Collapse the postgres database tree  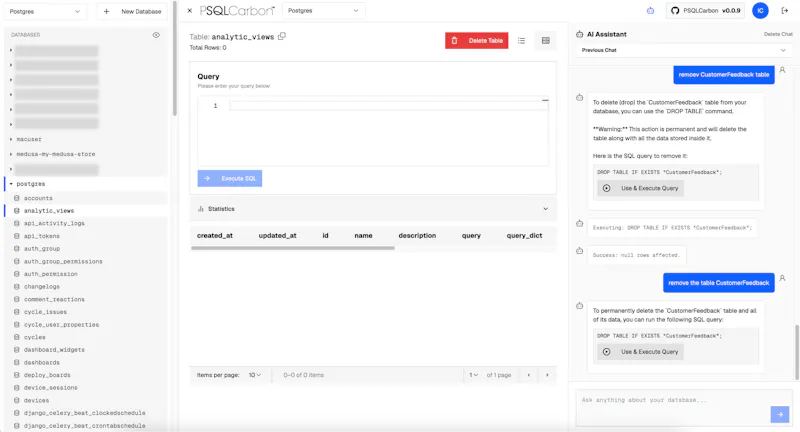pyautogui.click(x=11, y=184)
